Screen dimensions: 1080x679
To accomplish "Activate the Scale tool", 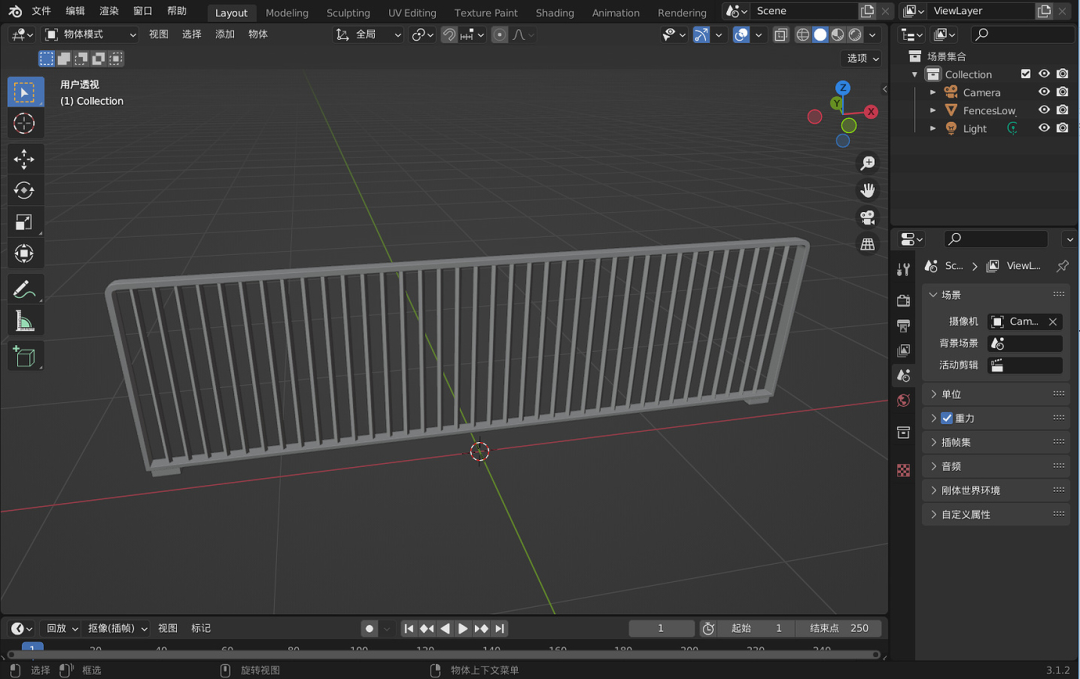I will pyautogui.click(x=25, y=222).
